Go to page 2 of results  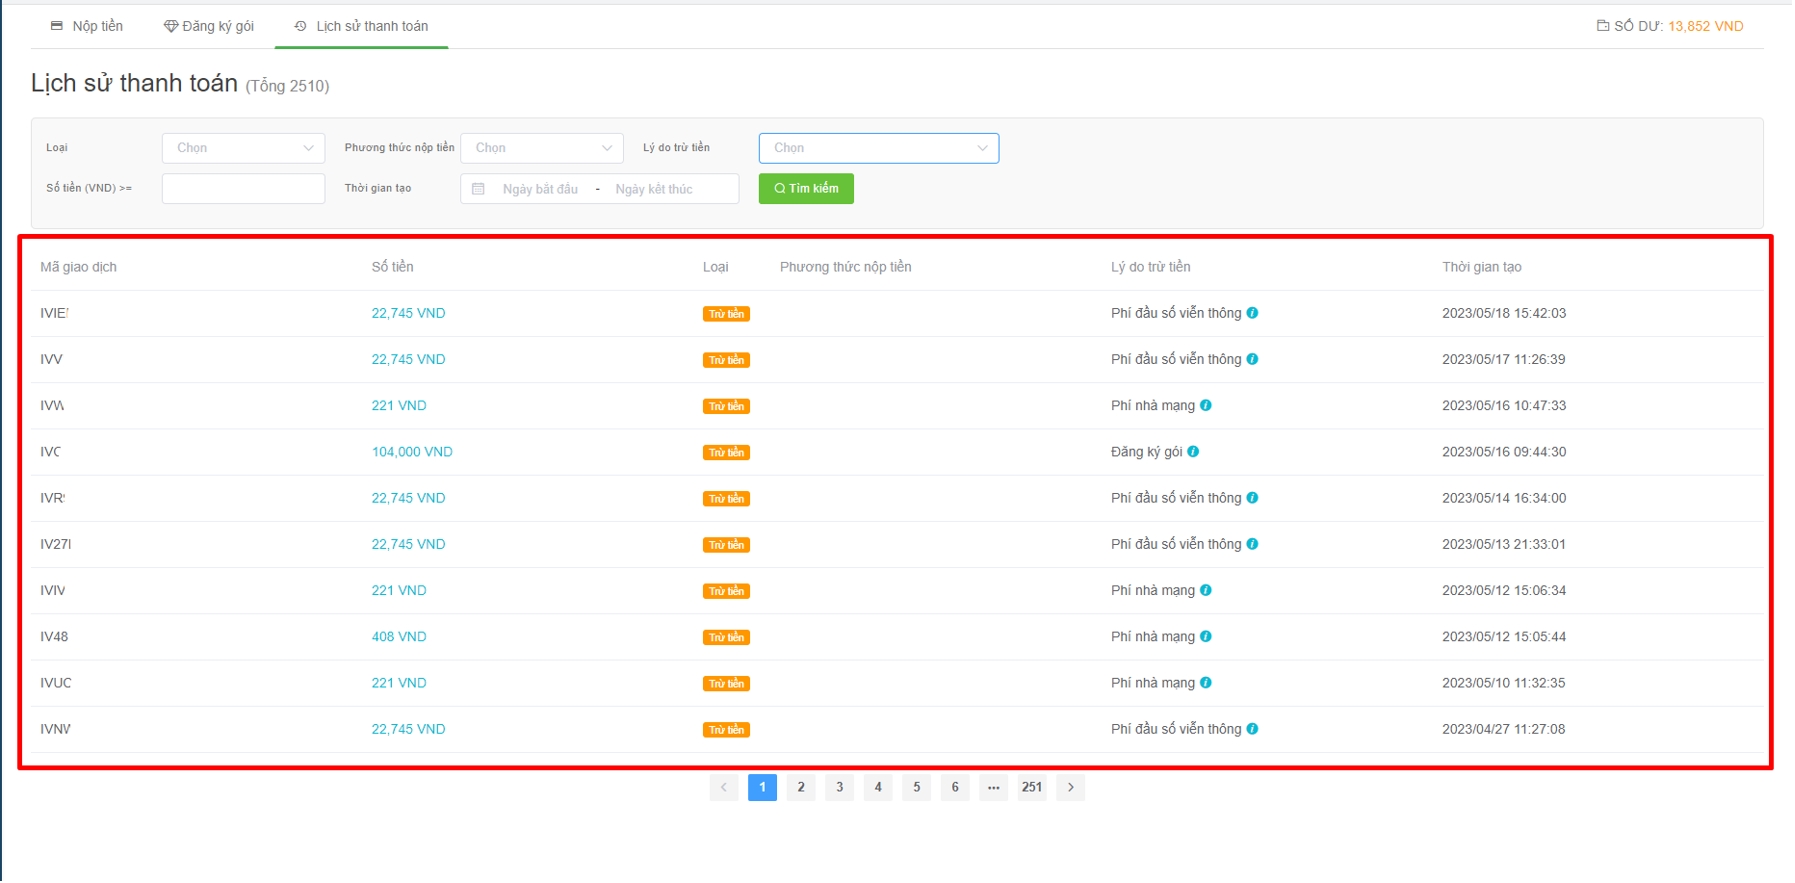pos(800,788)
